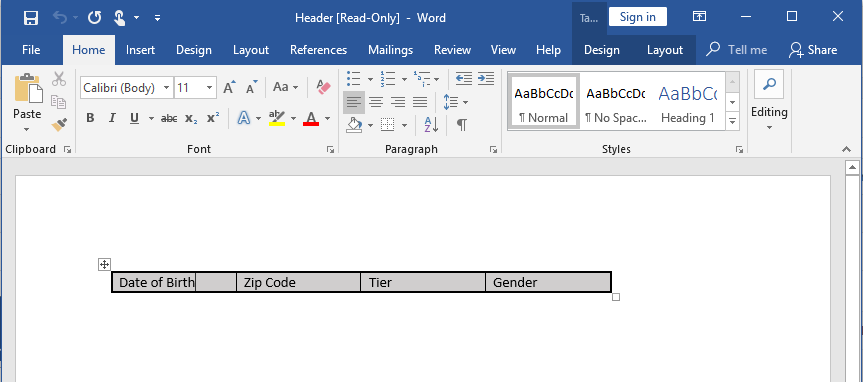Apply the Heading 1 style
The height and width of the screenshot is (382, 863).
click(x=687, y=102)
